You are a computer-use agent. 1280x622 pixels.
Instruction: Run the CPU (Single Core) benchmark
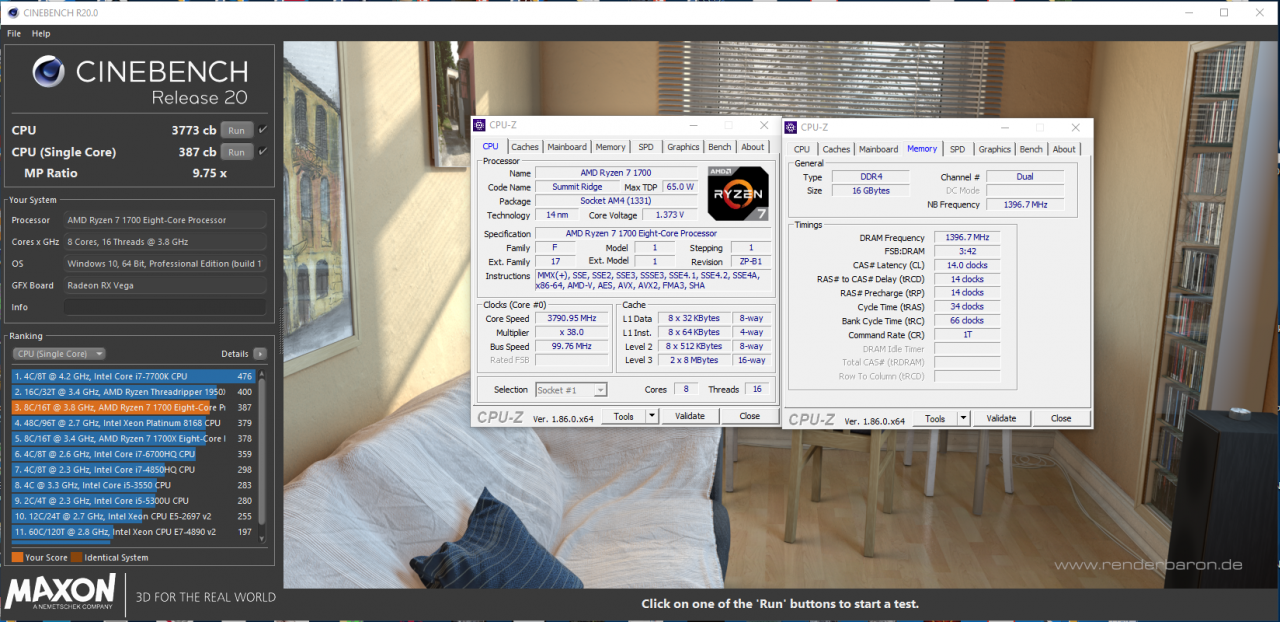click(236, 152)
